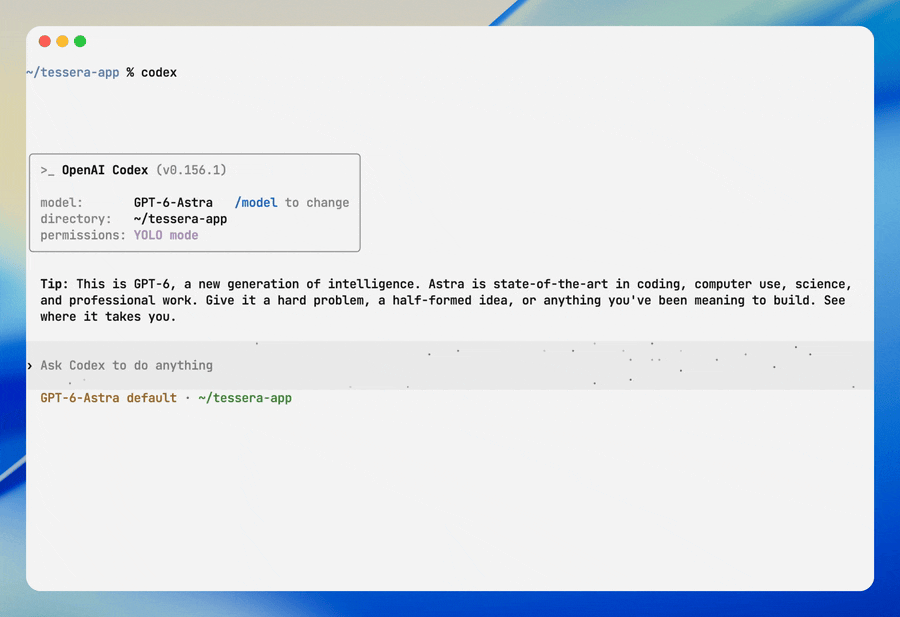
Task: Click the 'Tip:' label in the tip paragraph
Action: [x=55, y=284]
